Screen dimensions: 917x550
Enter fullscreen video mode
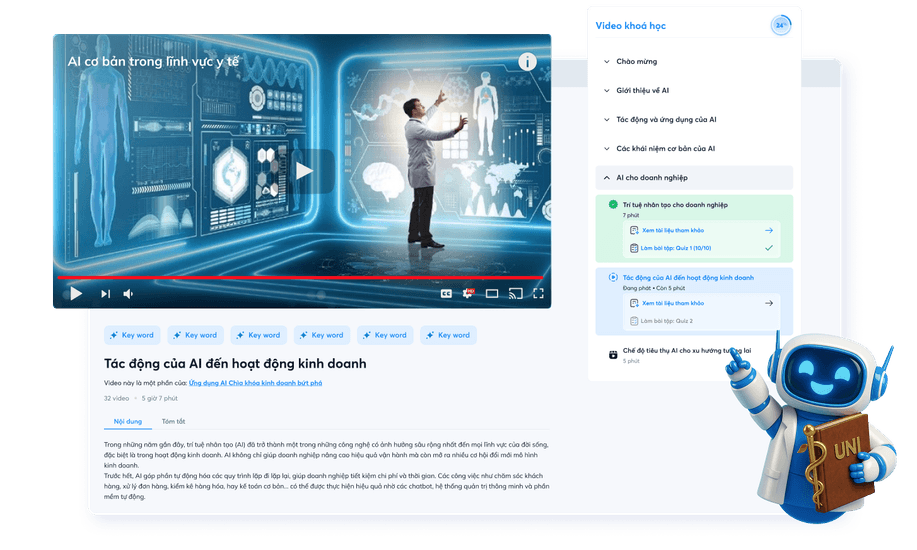pyautogui.click(x=538, y=294)
